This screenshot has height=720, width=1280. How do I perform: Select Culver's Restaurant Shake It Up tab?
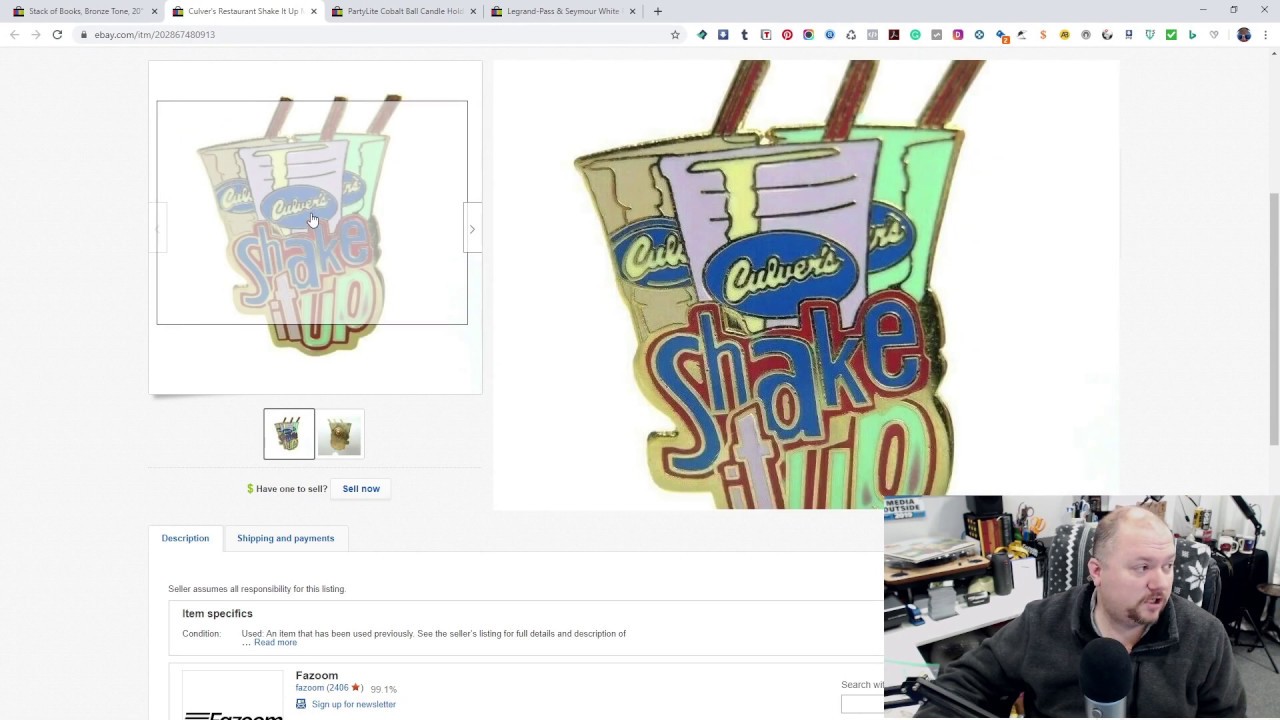click(x=245, y=11)
